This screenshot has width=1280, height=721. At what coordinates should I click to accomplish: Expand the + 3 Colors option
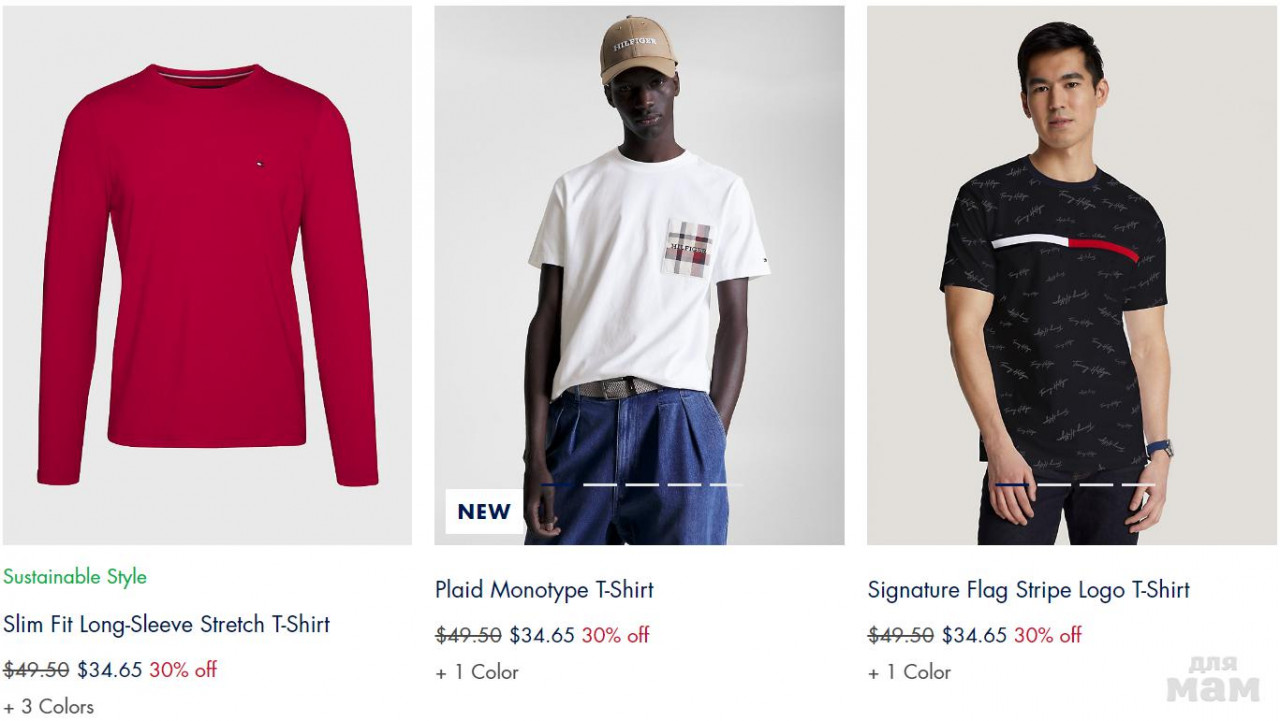[48, 706]
